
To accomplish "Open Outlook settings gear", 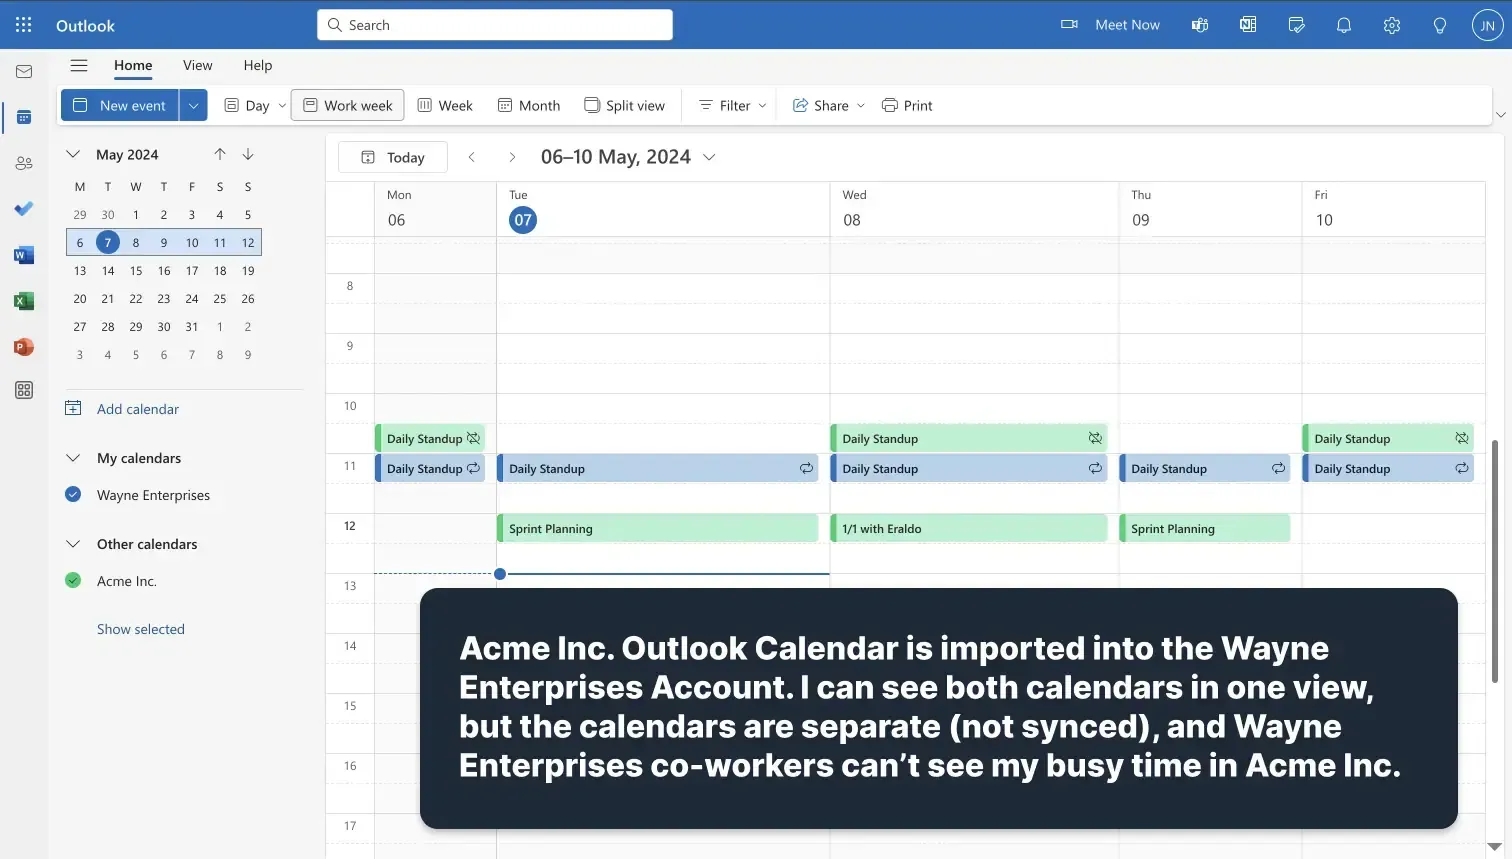I will pos(1391,25).
